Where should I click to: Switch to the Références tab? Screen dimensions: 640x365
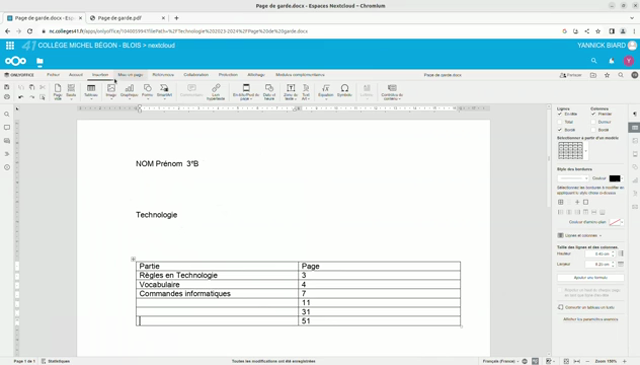[163, 75]
